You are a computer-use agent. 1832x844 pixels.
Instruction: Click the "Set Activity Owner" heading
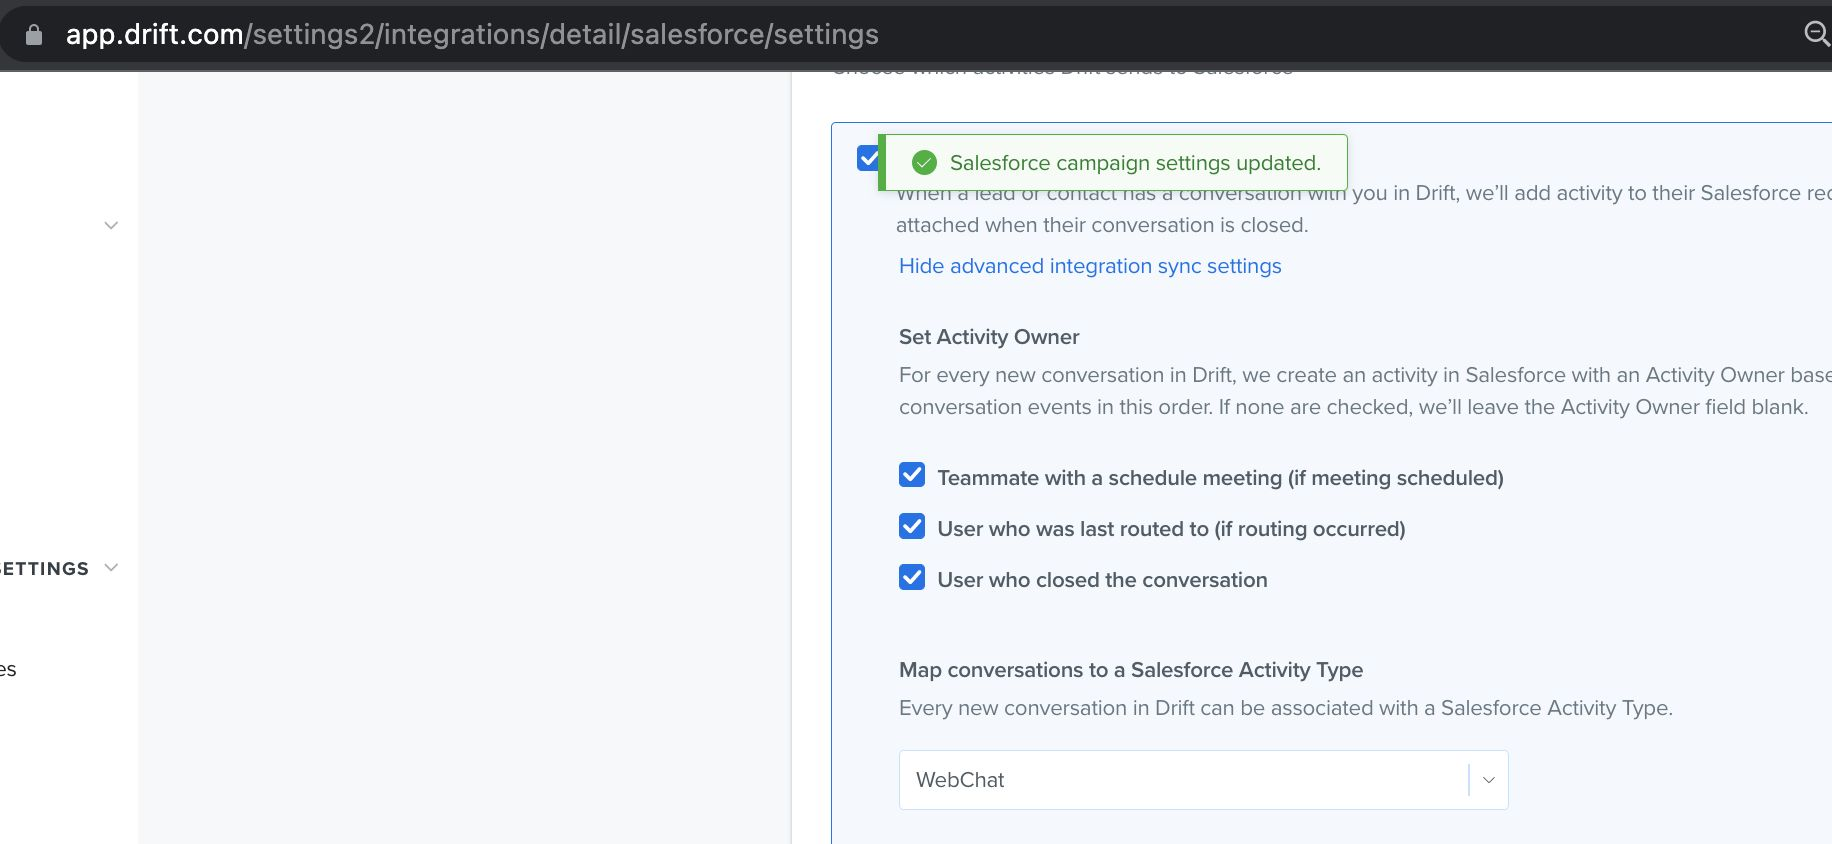point(988,337)
